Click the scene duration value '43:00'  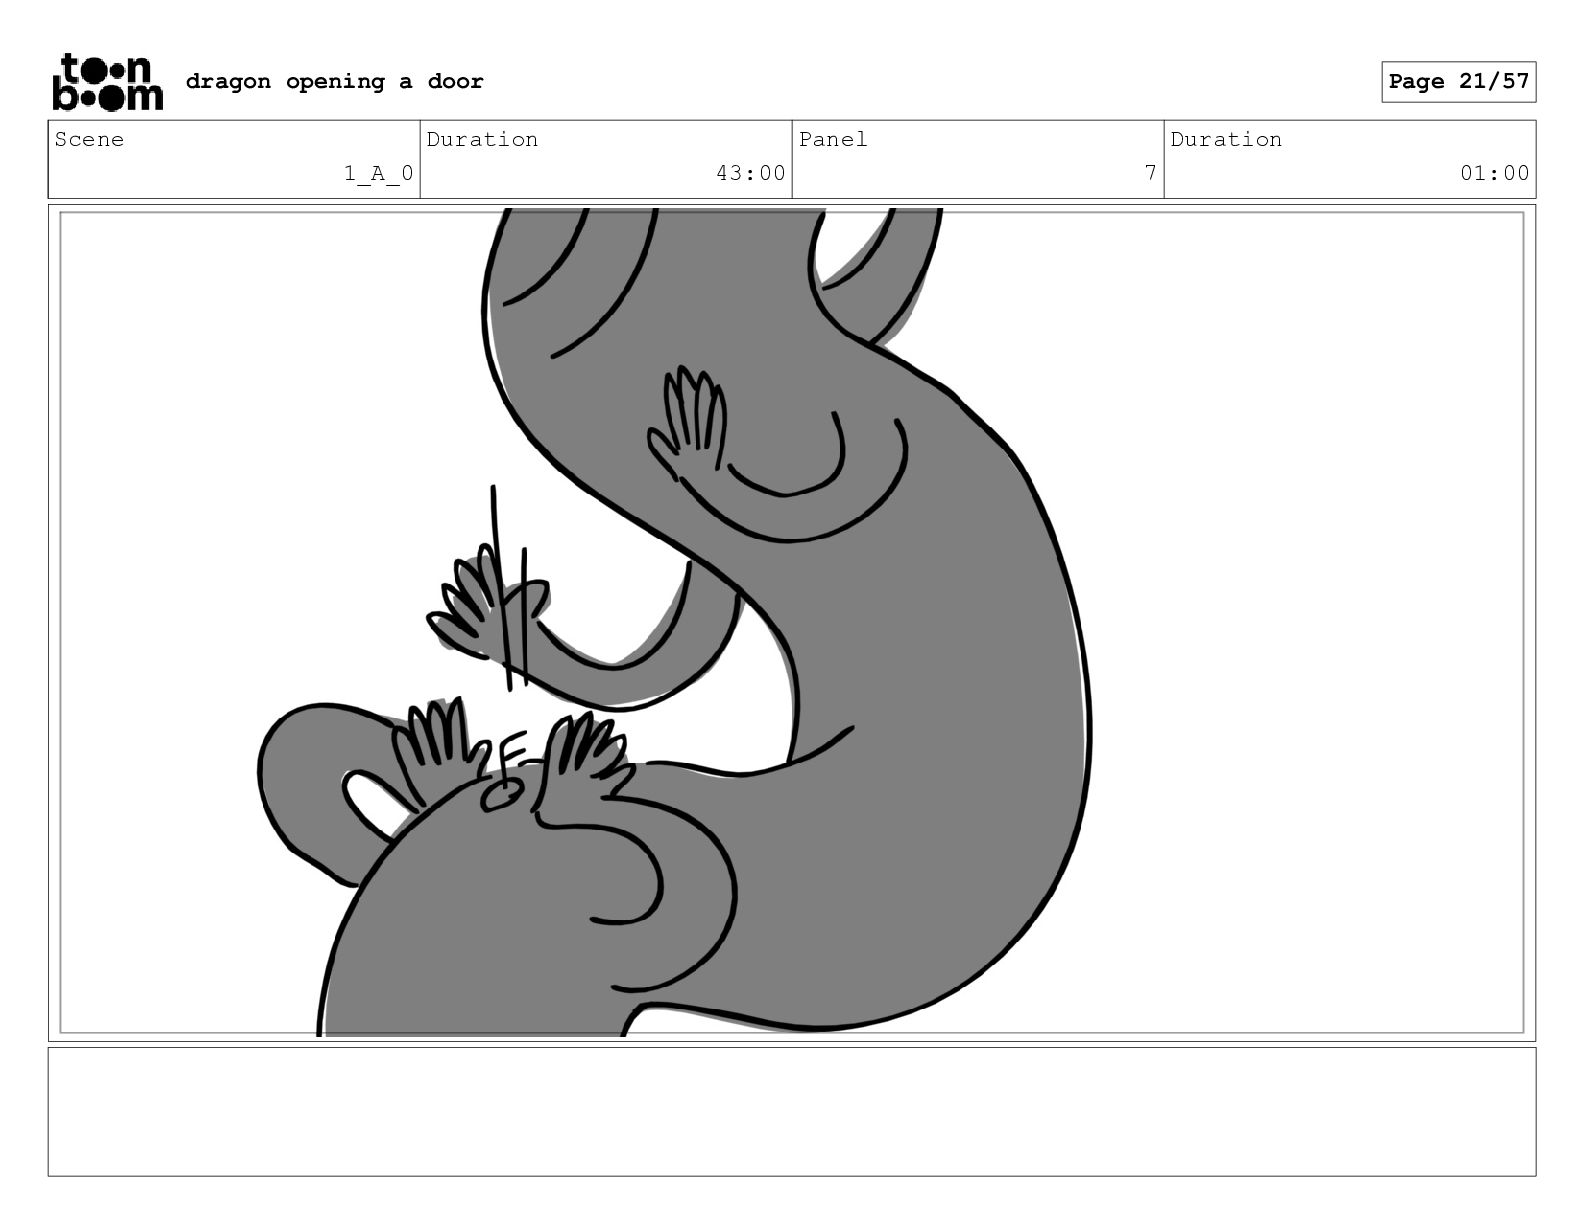[750, 174]
